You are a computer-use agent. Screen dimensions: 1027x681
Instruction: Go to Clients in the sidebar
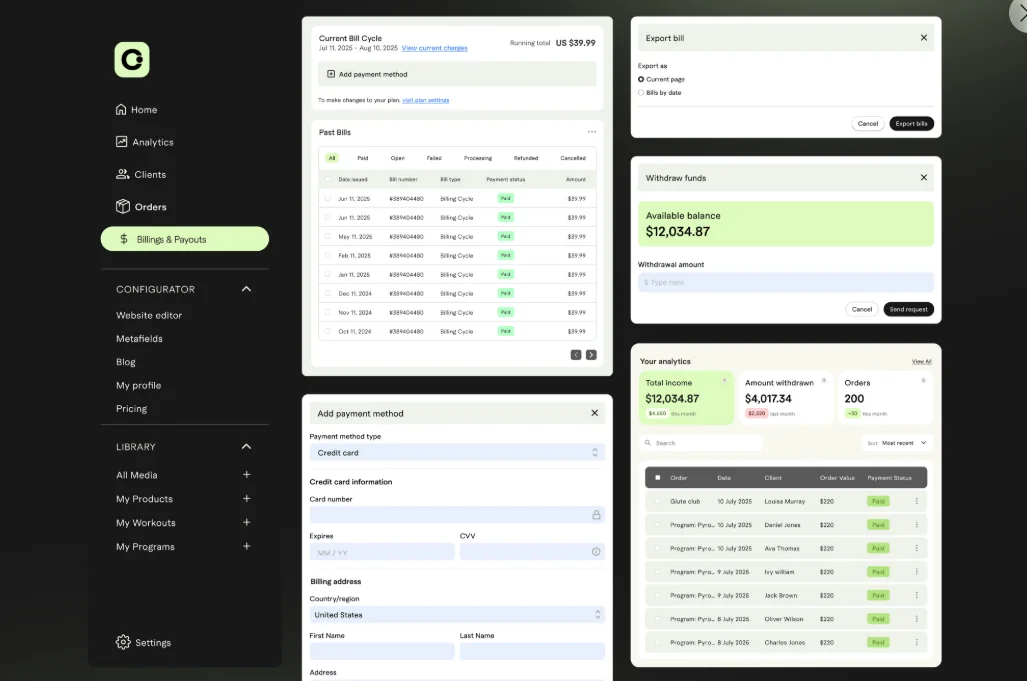(141, 174)
